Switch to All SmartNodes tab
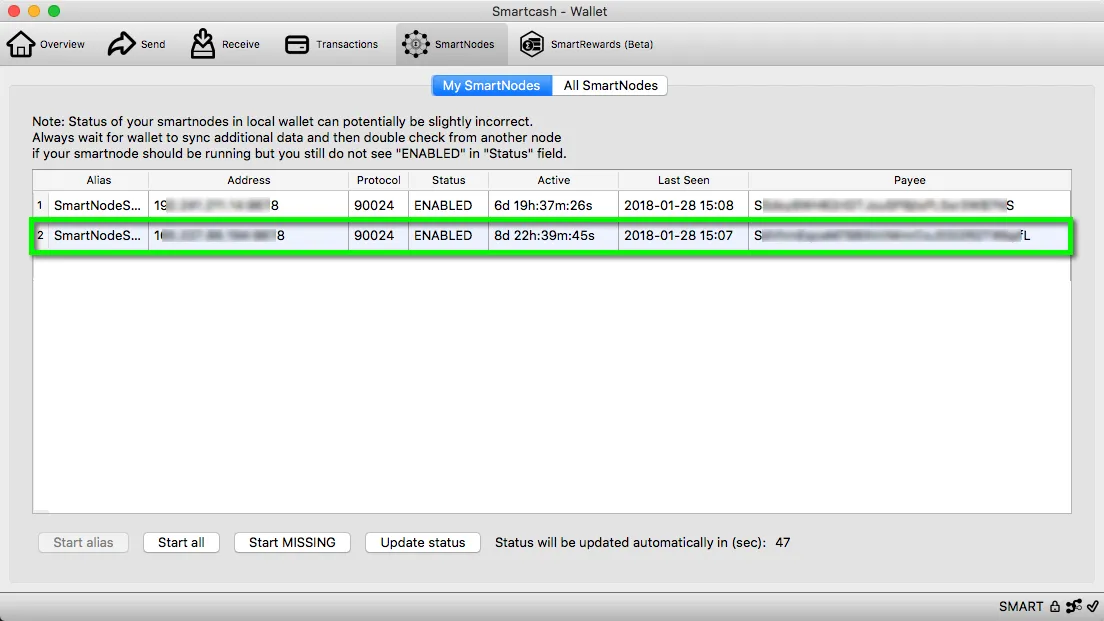This screenshot has width=1104, height=621. (610, 85)
